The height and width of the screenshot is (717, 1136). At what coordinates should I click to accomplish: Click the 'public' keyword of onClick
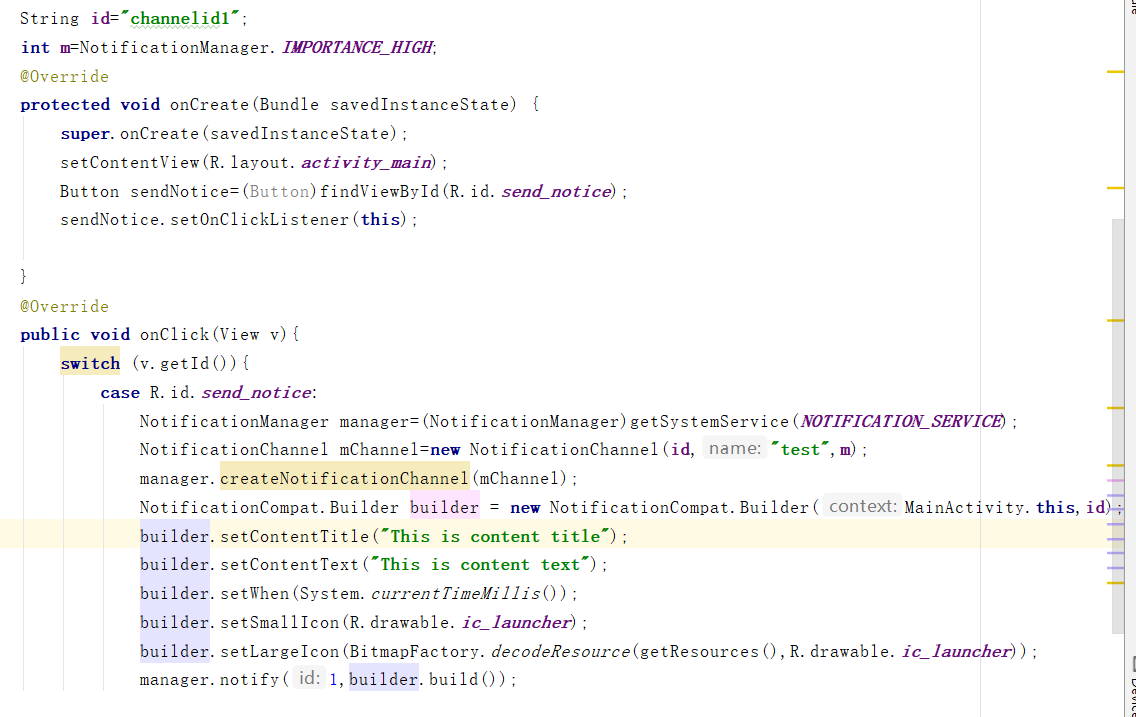[x=50, y=334]
